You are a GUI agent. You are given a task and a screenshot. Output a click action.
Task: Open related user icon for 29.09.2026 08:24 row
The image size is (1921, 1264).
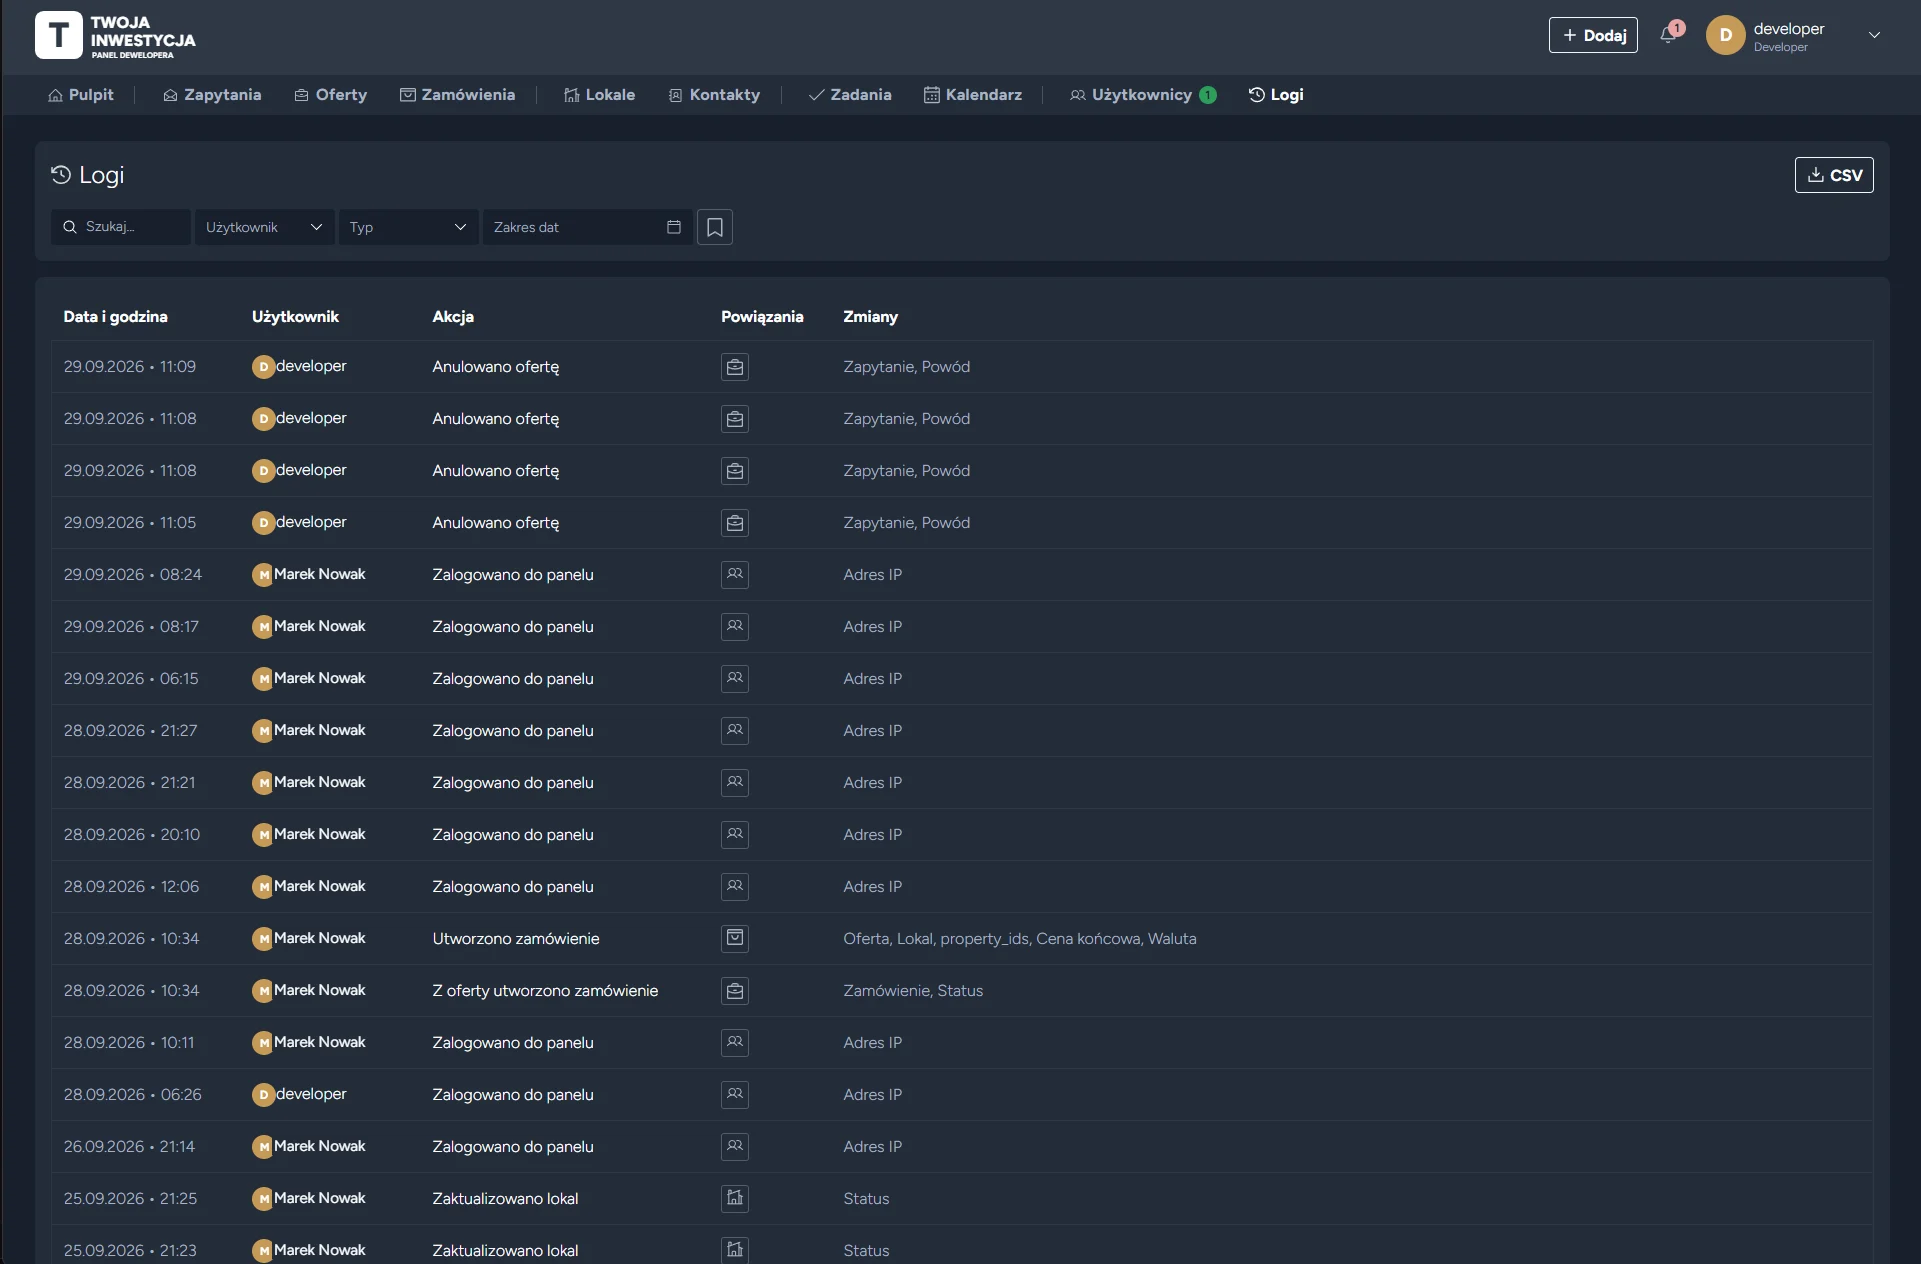[735, 575]
